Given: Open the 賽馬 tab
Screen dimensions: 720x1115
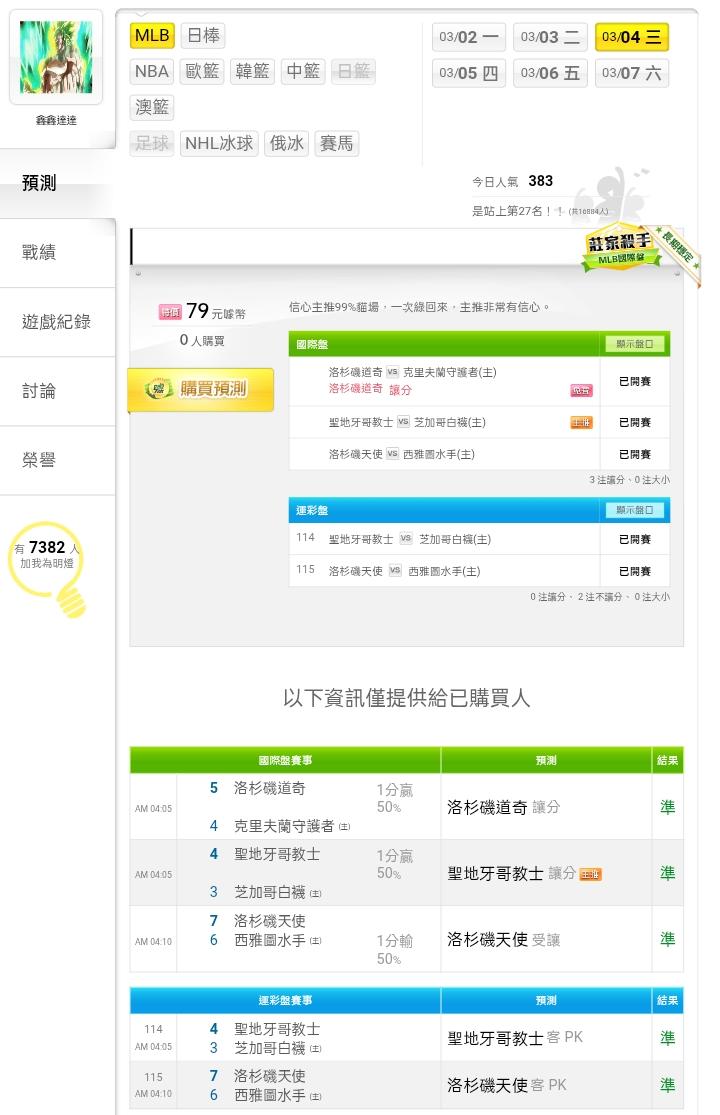Looking at the screenshot, I should point(336,144).
